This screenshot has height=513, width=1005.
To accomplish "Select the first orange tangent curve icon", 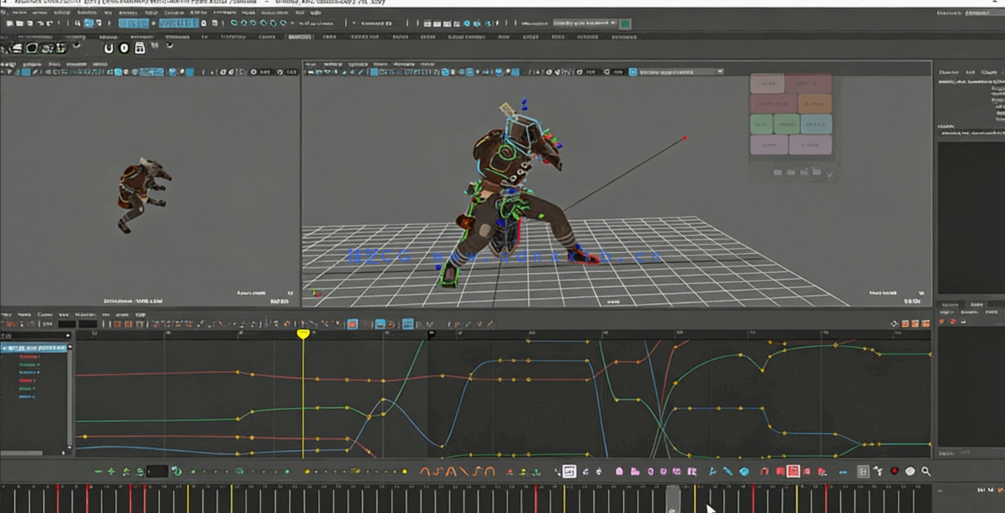I will pyautogui.click(x=425, y=471).
